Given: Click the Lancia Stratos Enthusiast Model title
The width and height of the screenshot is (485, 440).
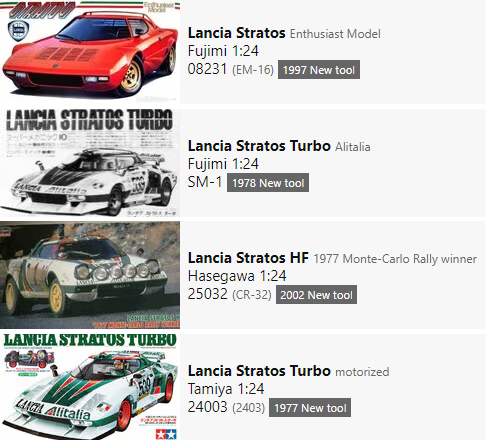Looking at the screenshot, I should tap(284, 33).
